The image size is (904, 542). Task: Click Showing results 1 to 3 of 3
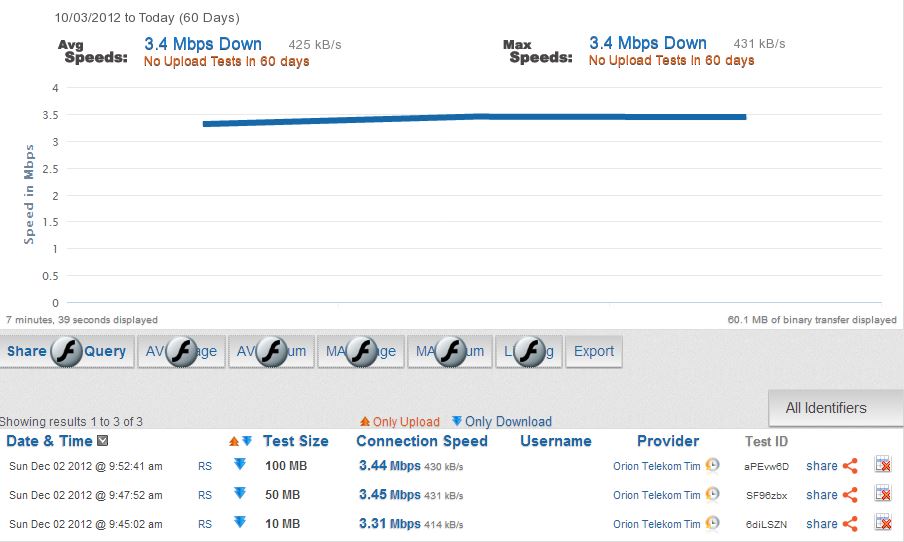[71, 421]
